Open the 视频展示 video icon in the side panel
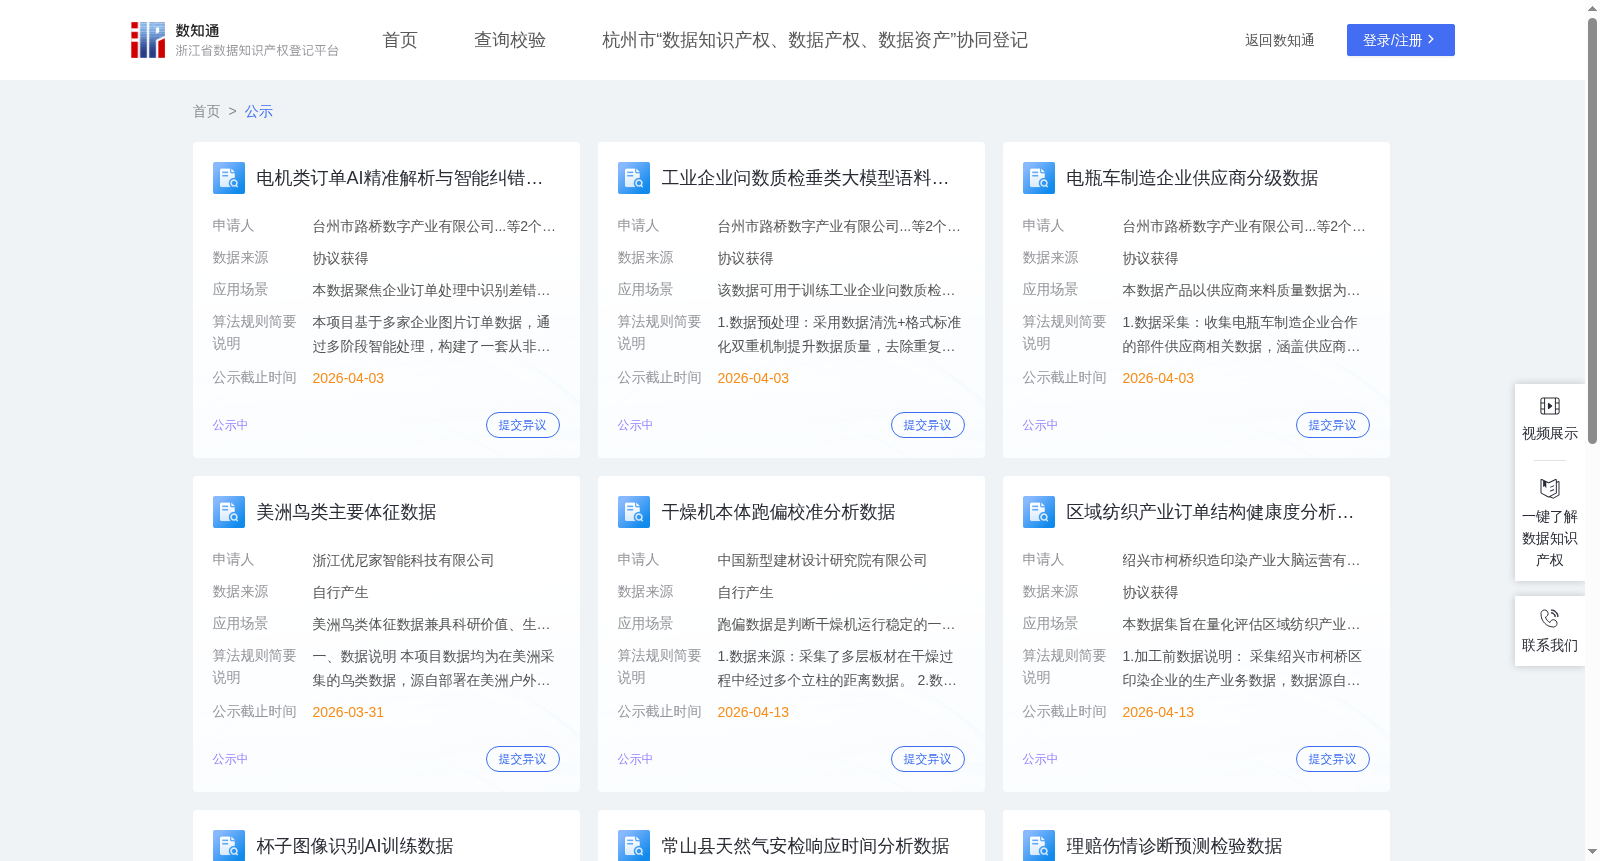 (x=1550, y=406)
